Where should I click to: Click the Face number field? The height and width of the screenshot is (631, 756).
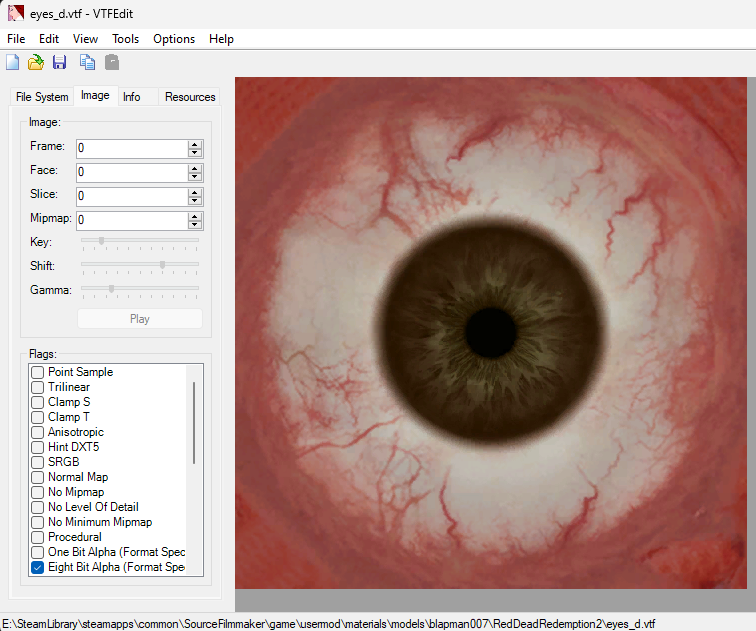[132, 173]
